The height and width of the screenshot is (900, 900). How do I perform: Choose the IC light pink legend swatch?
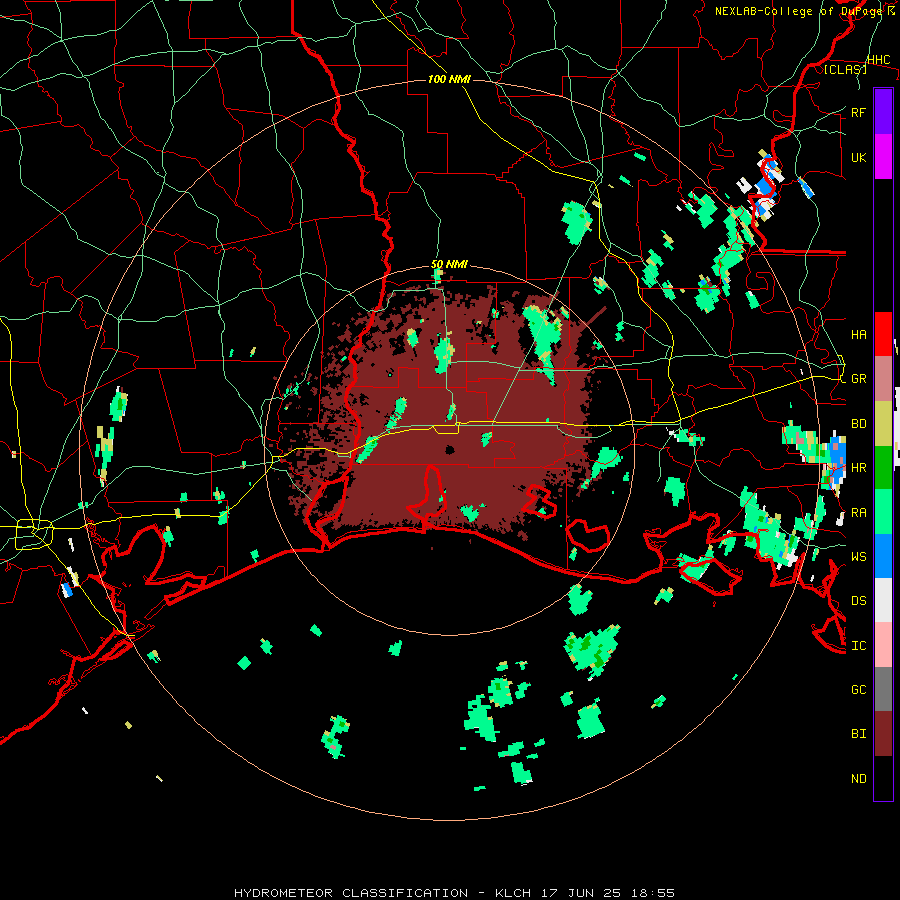[x=883, y=645]
